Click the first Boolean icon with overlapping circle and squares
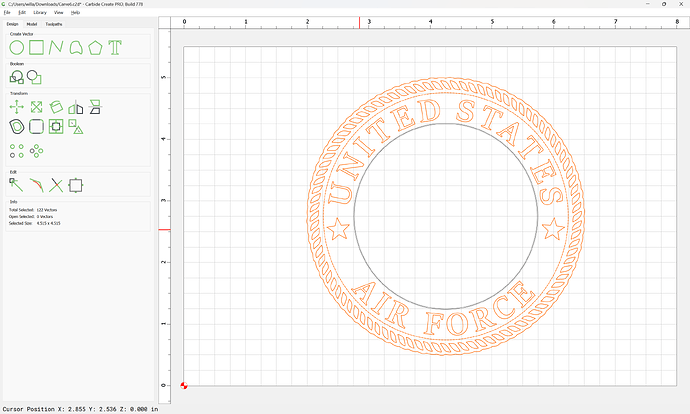 (x=17, y=77)
